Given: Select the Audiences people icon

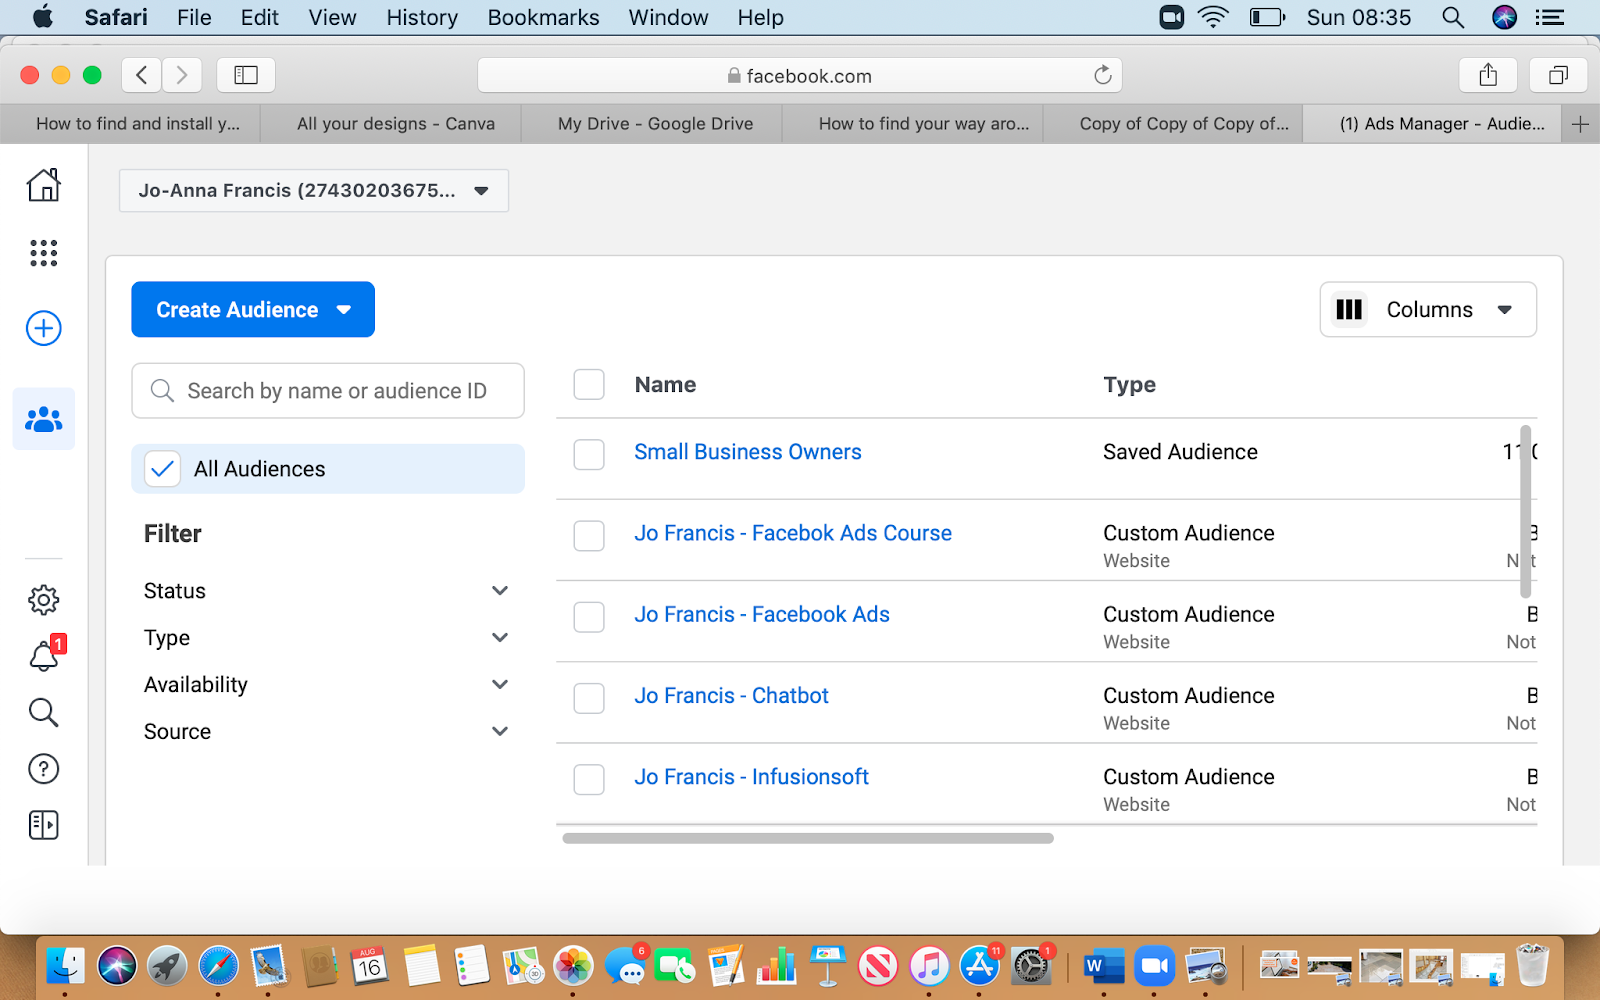Looking at the screenshot, I should (44, 419).
